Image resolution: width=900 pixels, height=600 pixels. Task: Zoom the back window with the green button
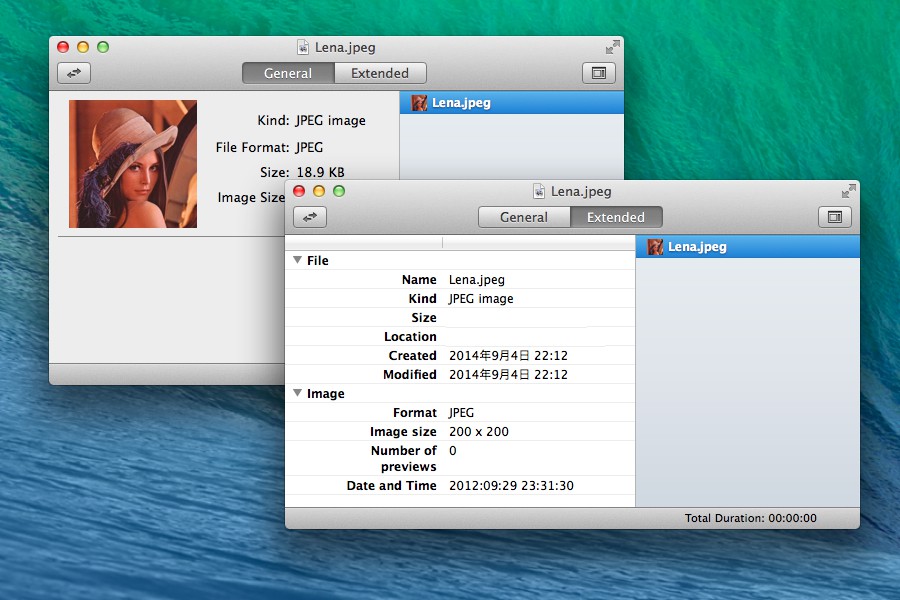pyautogui.click(x=103, y=47)
